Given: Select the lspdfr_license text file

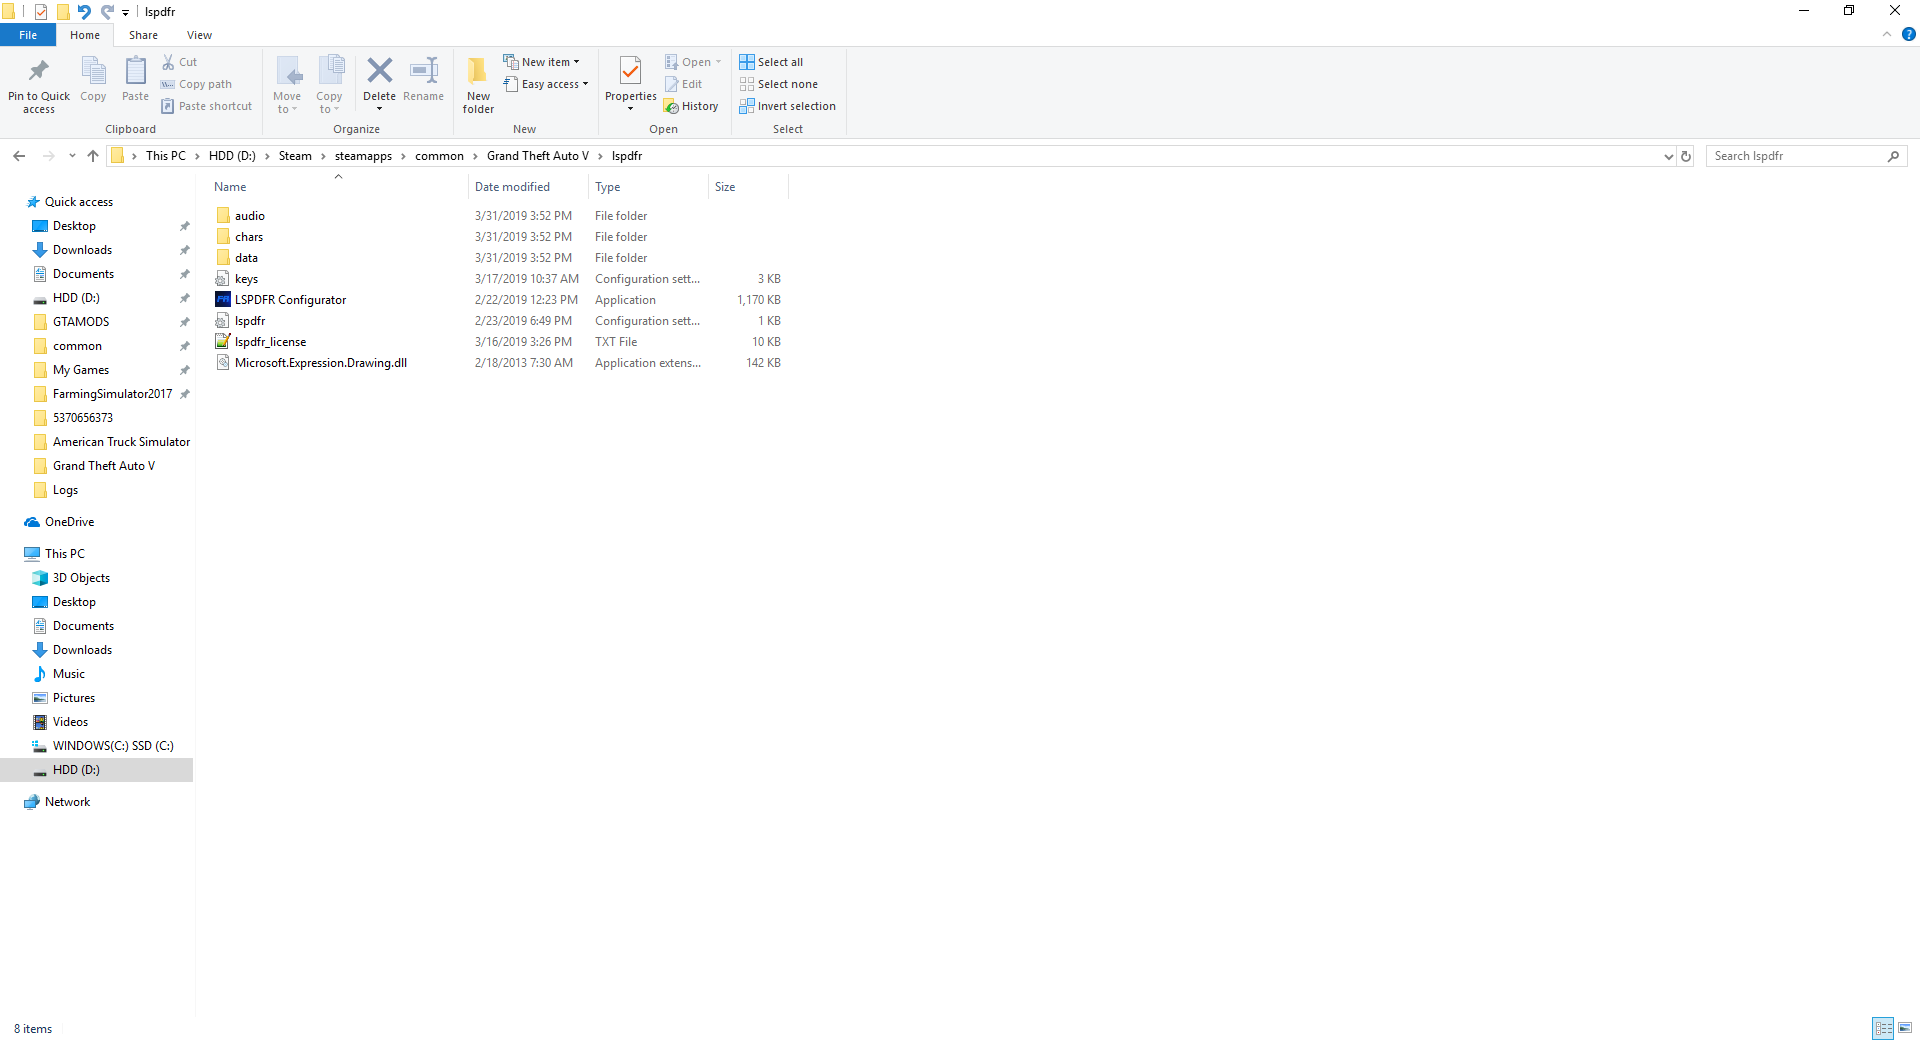Looking at the screenshot, I should pyautogui.click(x=270, y=342).
